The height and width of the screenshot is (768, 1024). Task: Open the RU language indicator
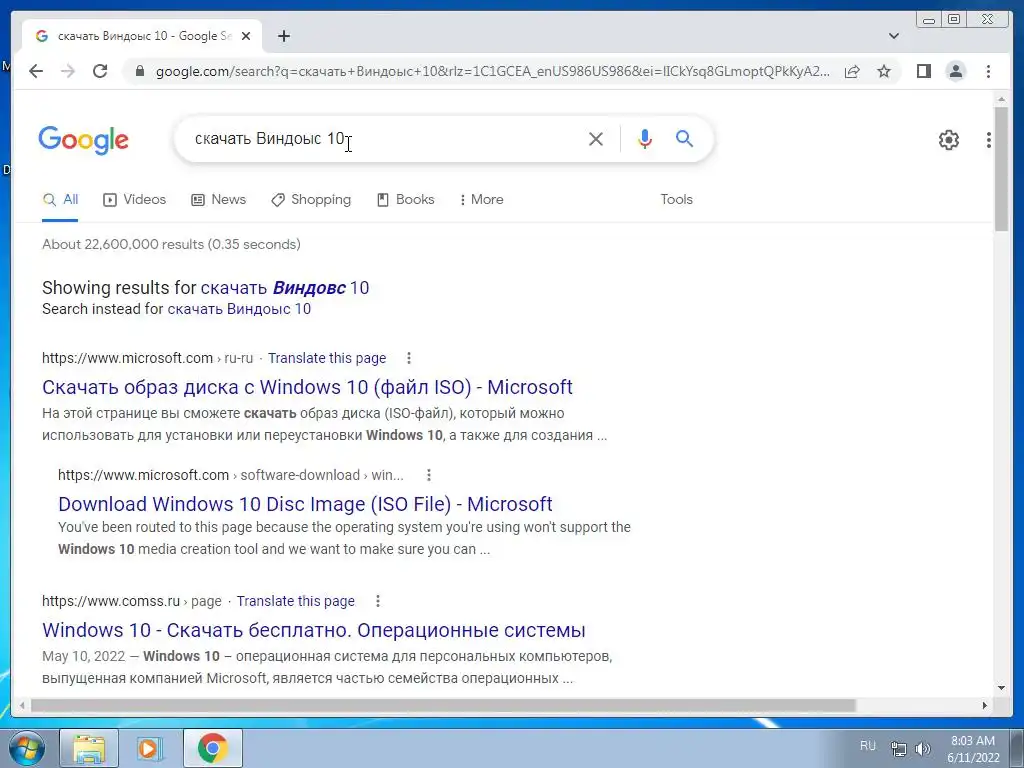click(x=867, y=746)
